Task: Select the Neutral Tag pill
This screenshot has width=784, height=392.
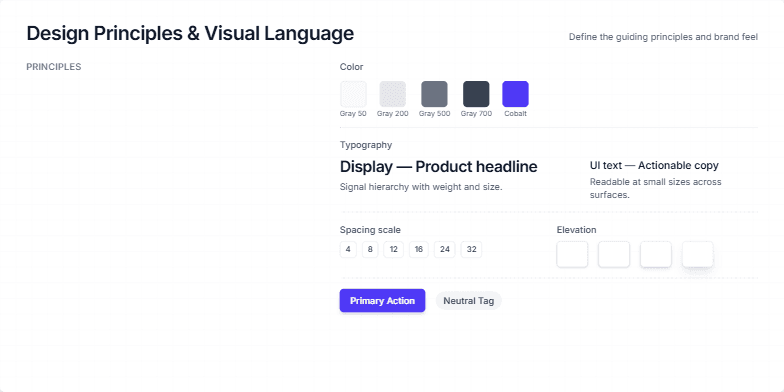Action: pyautogui.click(x=468, y=301)
